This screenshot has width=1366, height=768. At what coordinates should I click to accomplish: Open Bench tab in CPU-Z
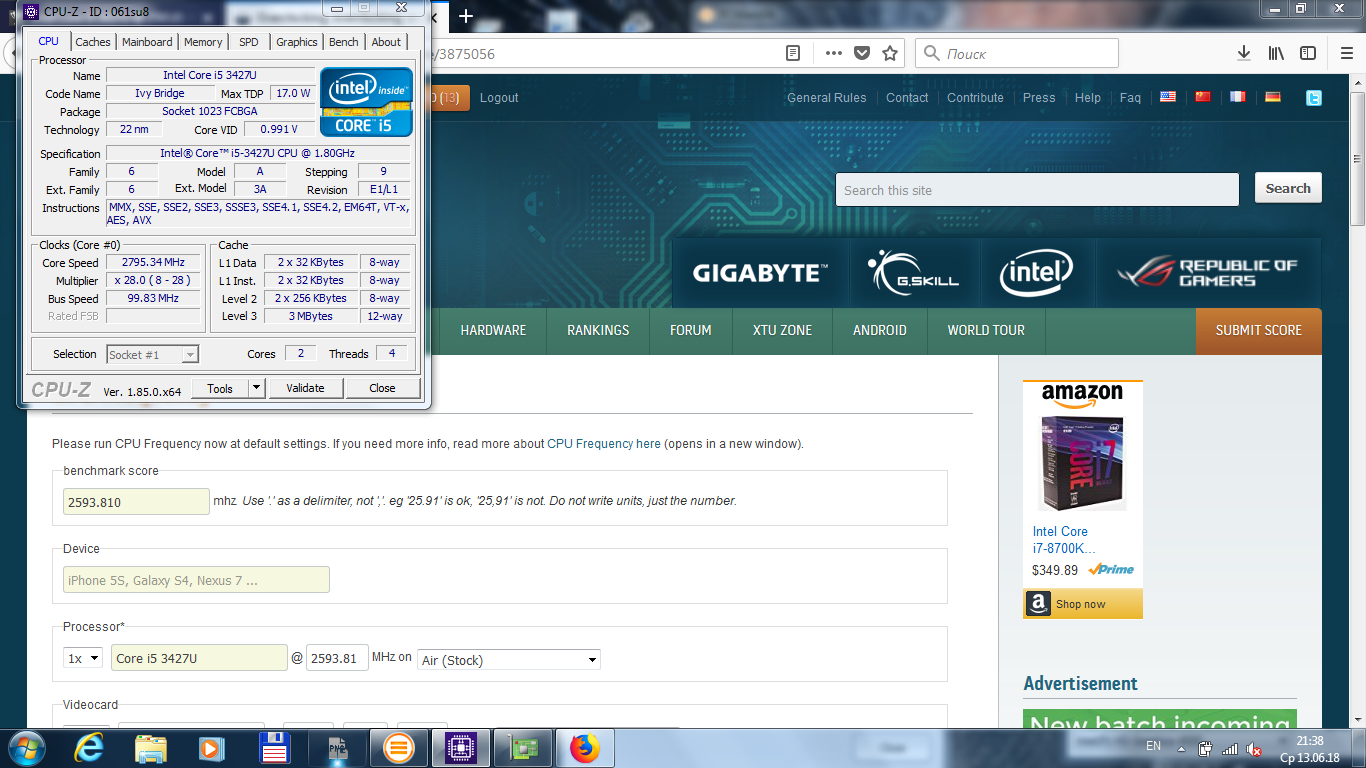coord(344,42)
